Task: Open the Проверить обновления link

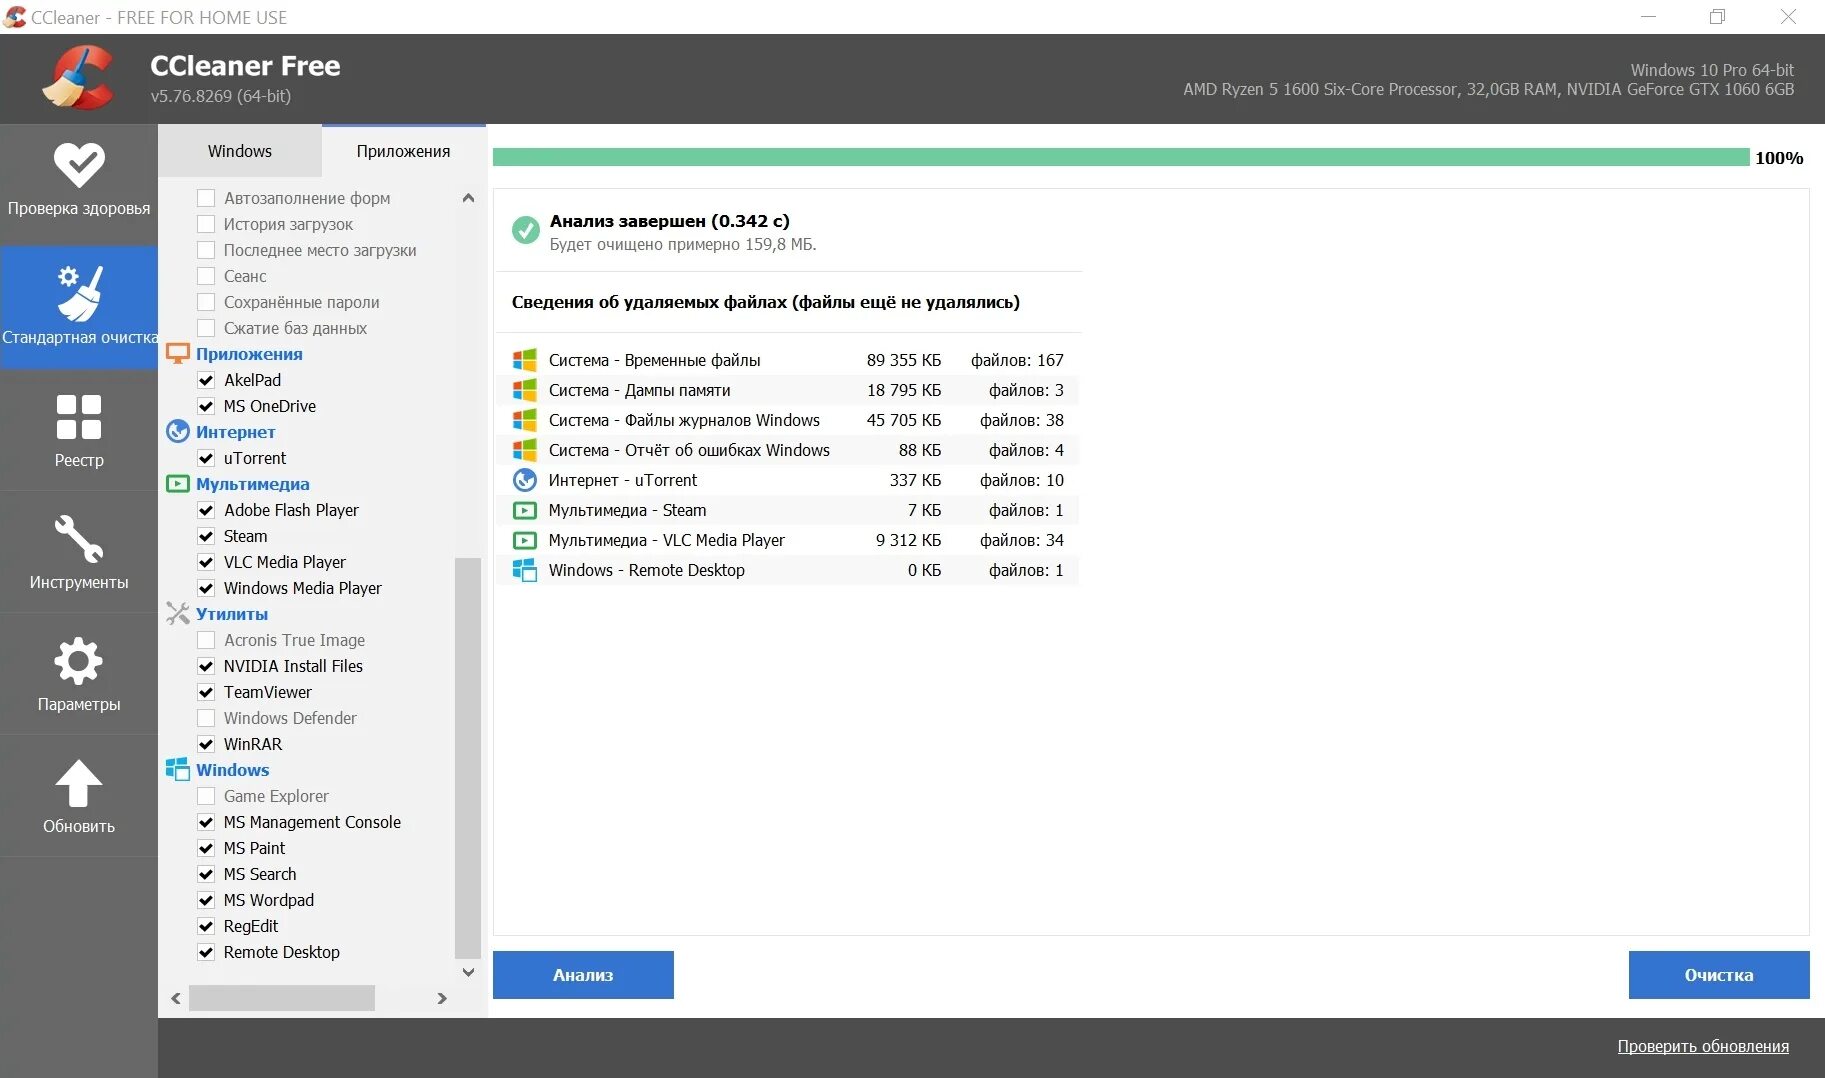Action: (1703, 1046)
